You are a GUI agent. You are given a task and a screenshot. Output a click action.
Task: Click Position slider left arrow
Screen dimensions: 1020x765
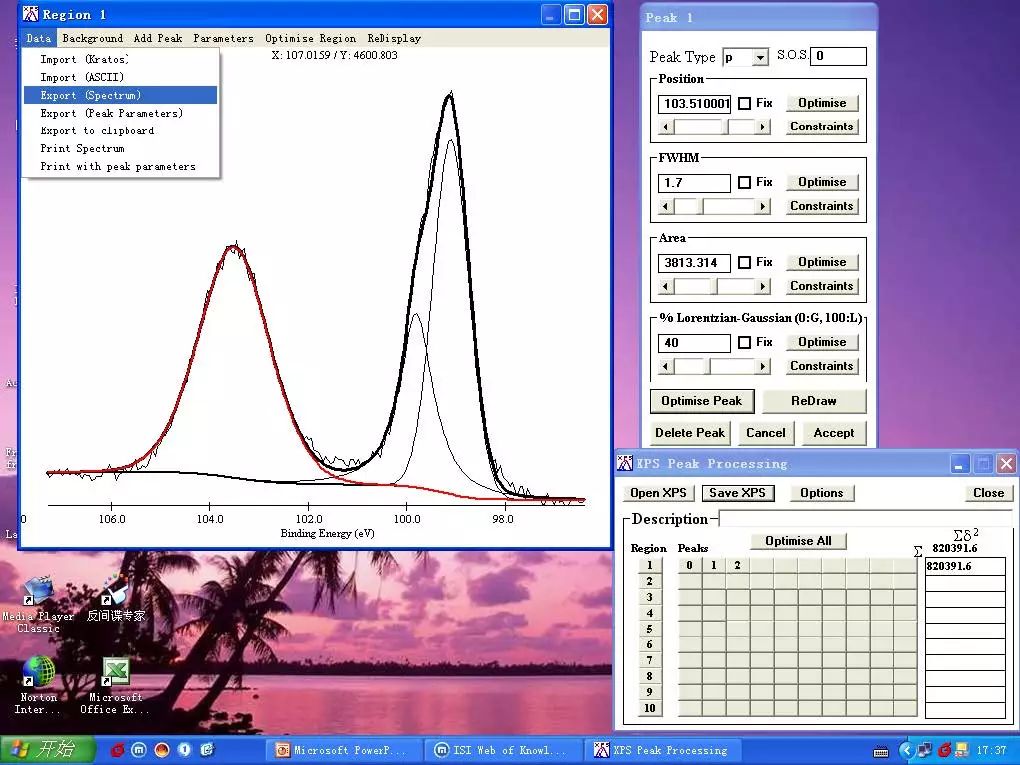tap(665, 127)
